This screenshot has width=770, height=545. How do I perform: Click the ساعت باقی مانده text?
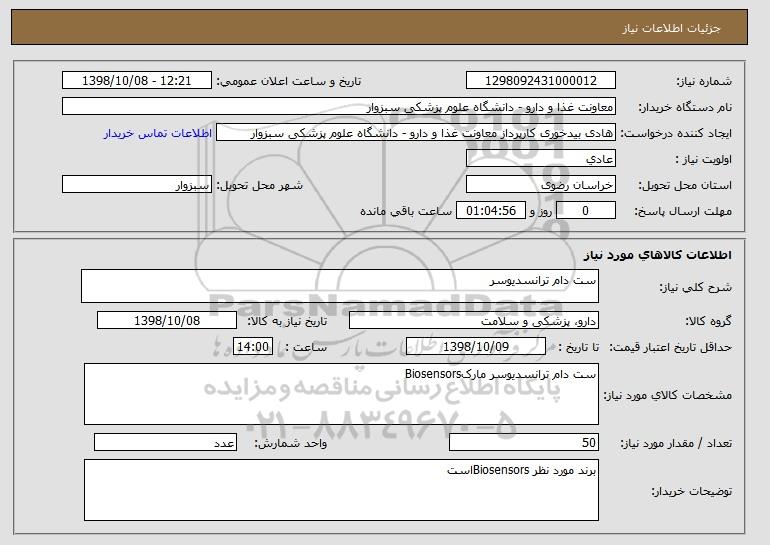pos(406,211)
